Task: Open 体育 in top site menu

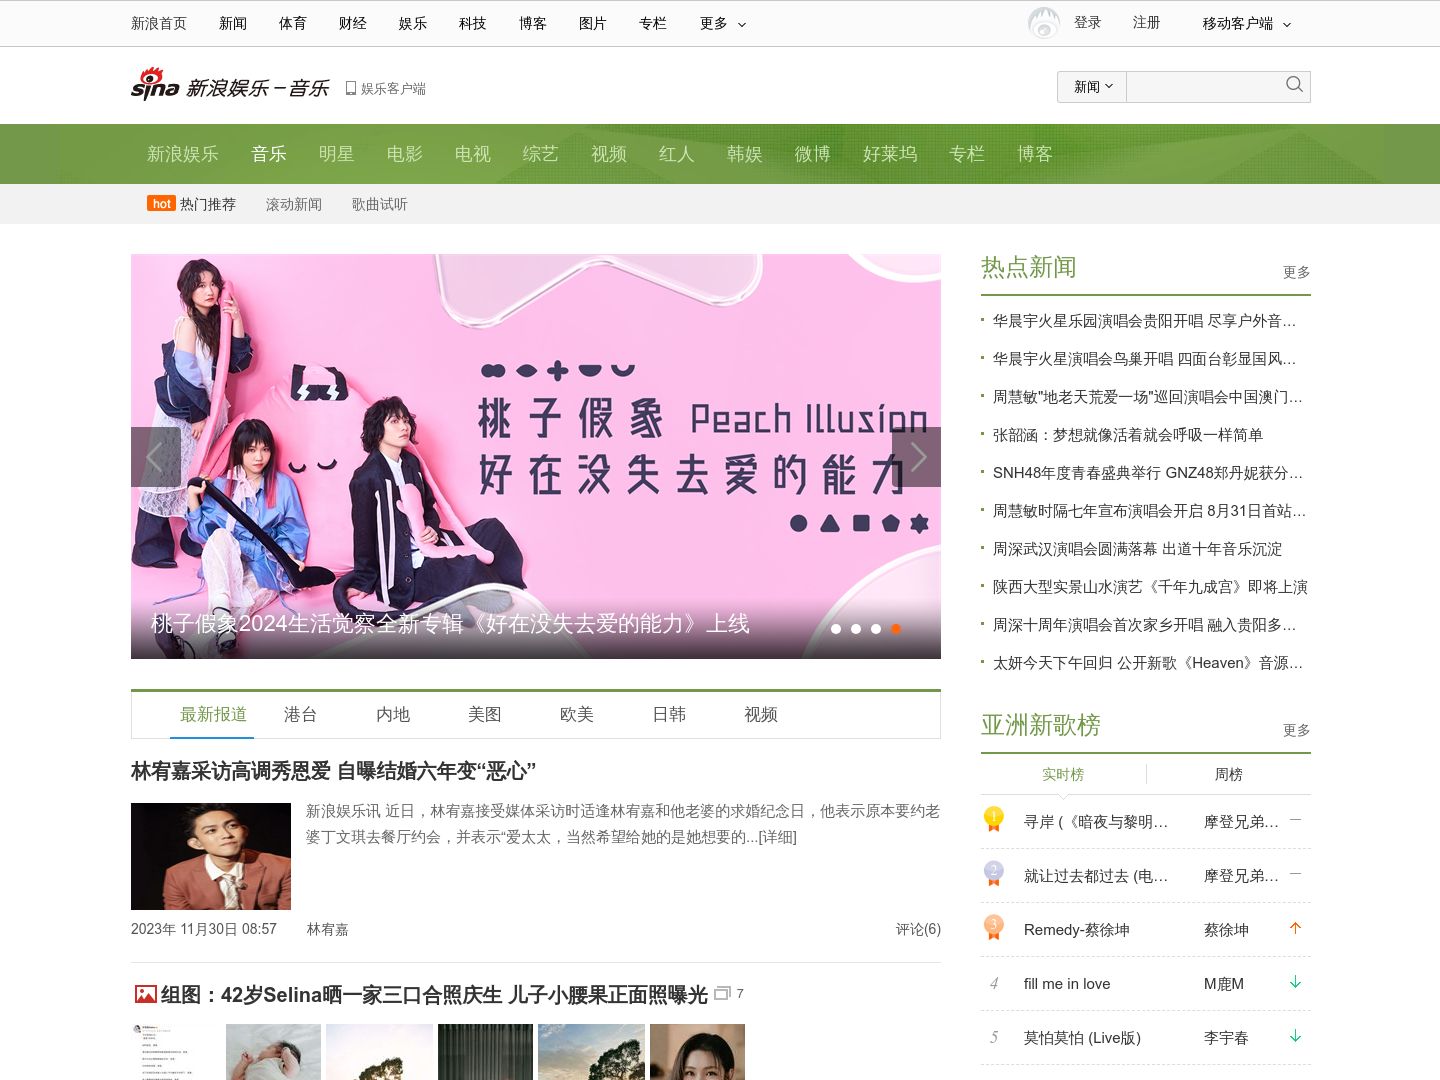Action: pos(293,23)
